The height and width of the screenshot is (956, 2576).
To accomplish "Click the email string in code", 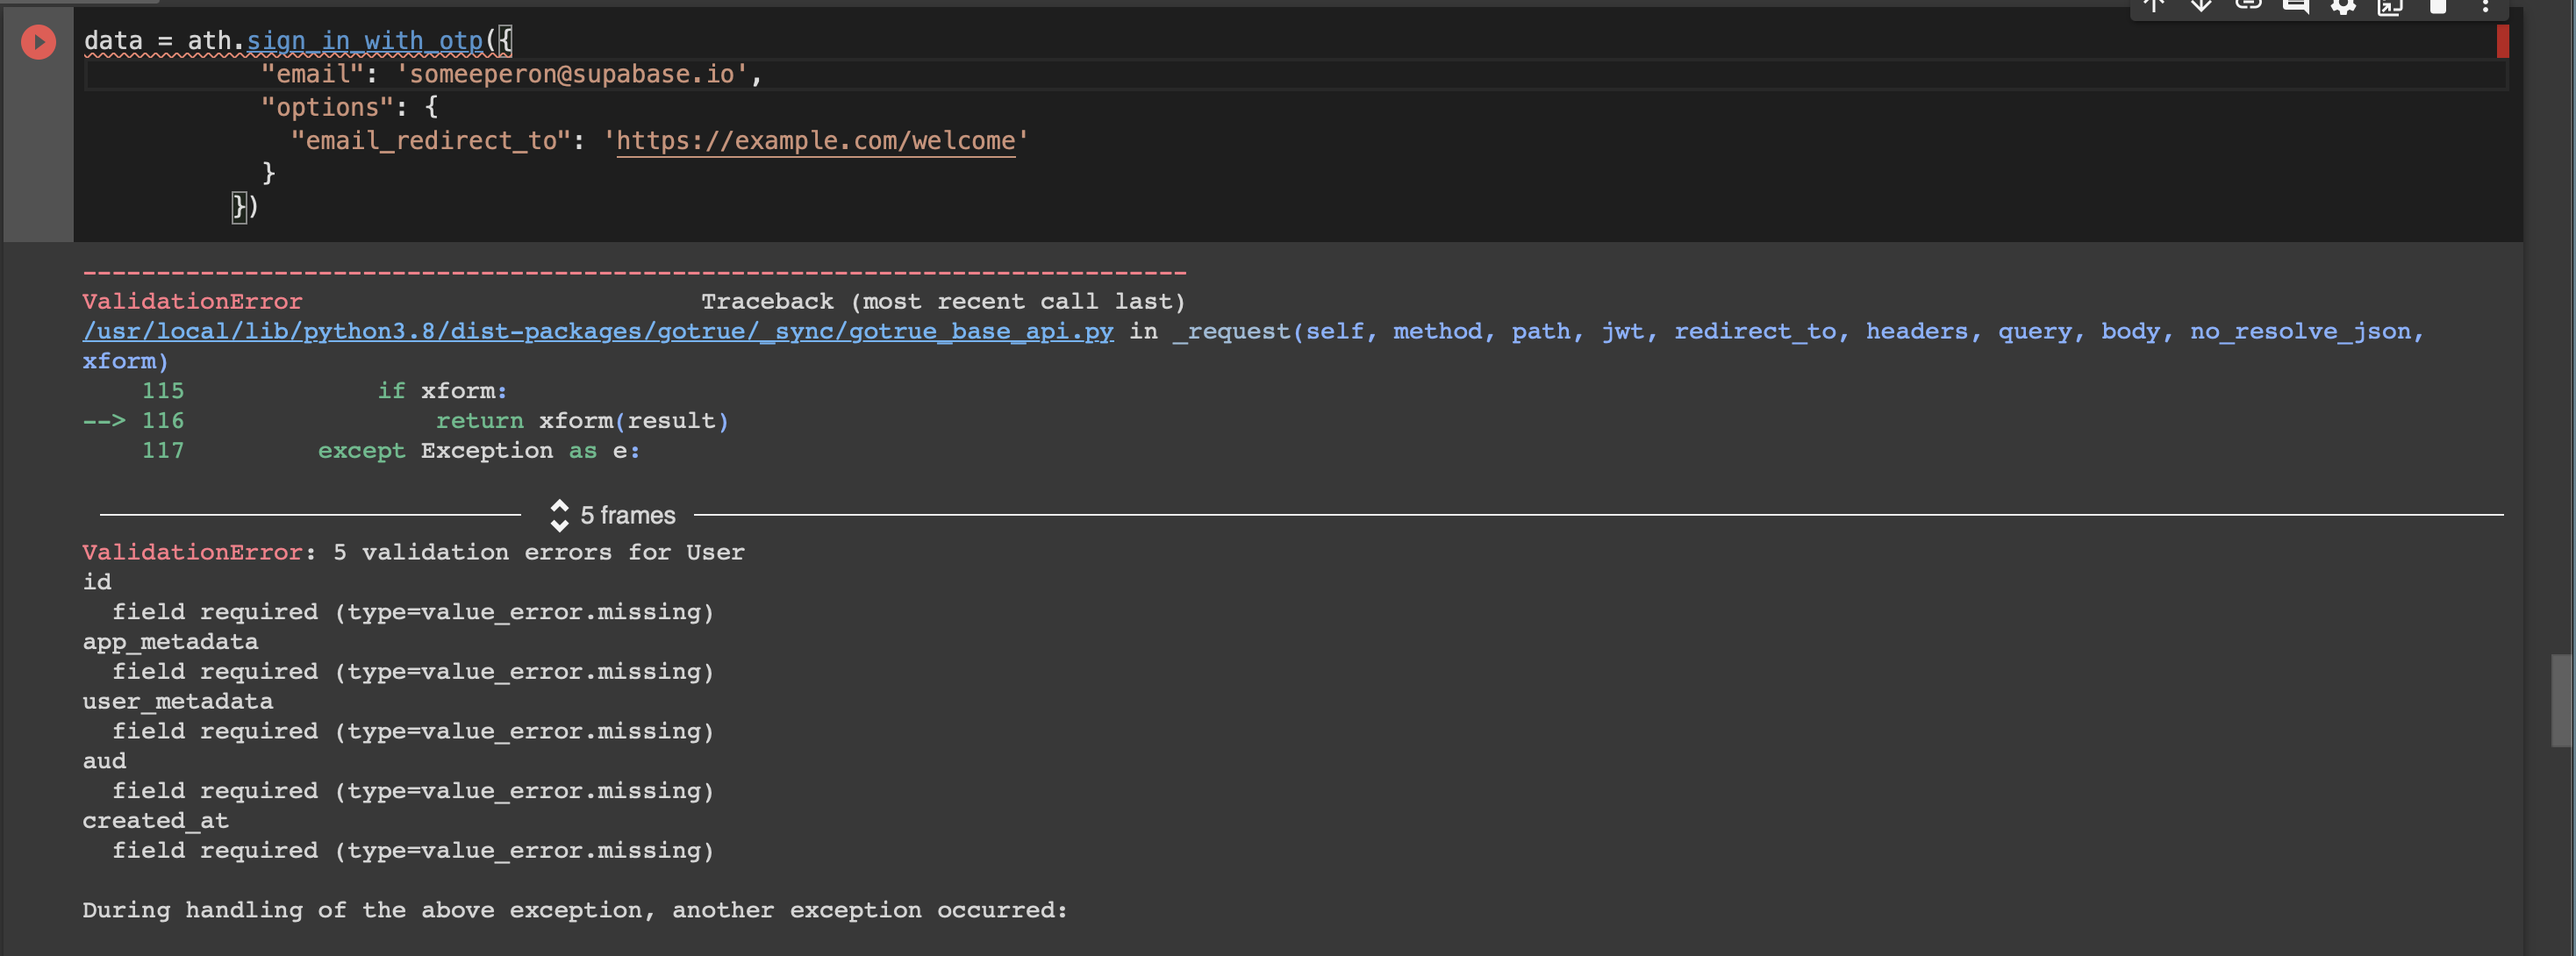I will pos(577,74).
